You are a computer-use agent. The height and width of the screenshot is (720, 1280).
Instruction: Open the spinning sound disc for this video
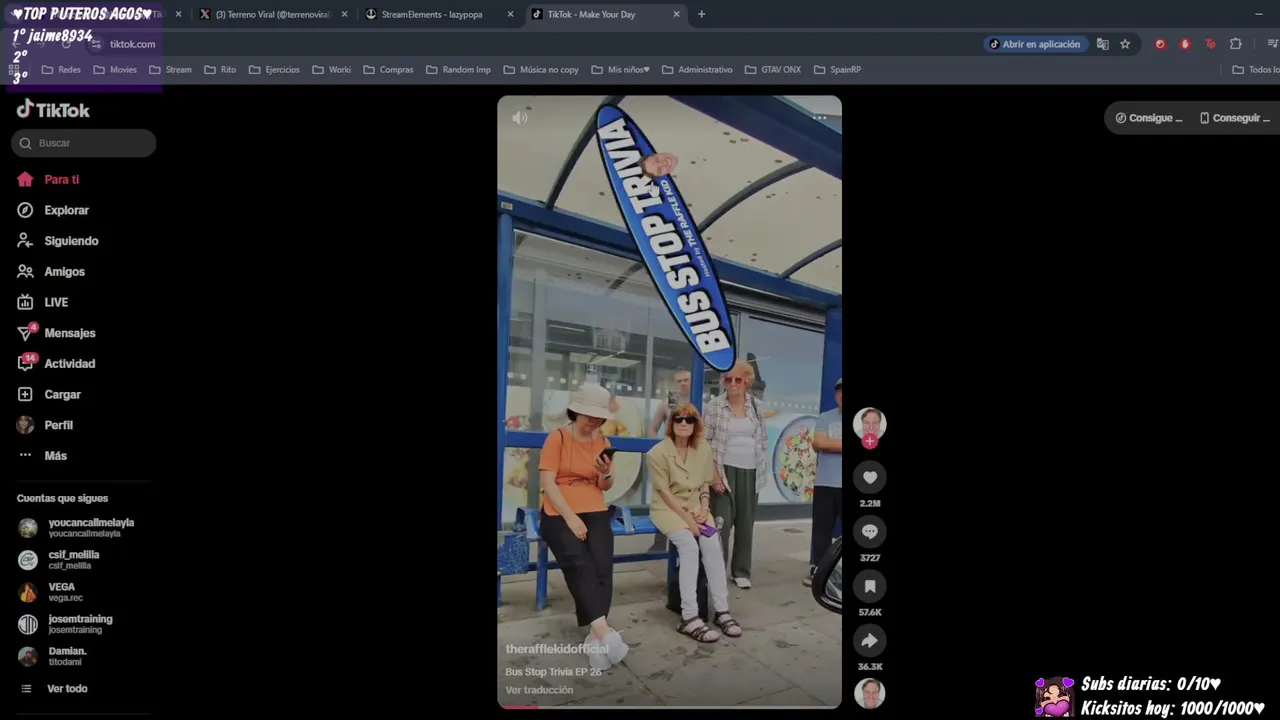pyautogui.click(x=870, y=693)
